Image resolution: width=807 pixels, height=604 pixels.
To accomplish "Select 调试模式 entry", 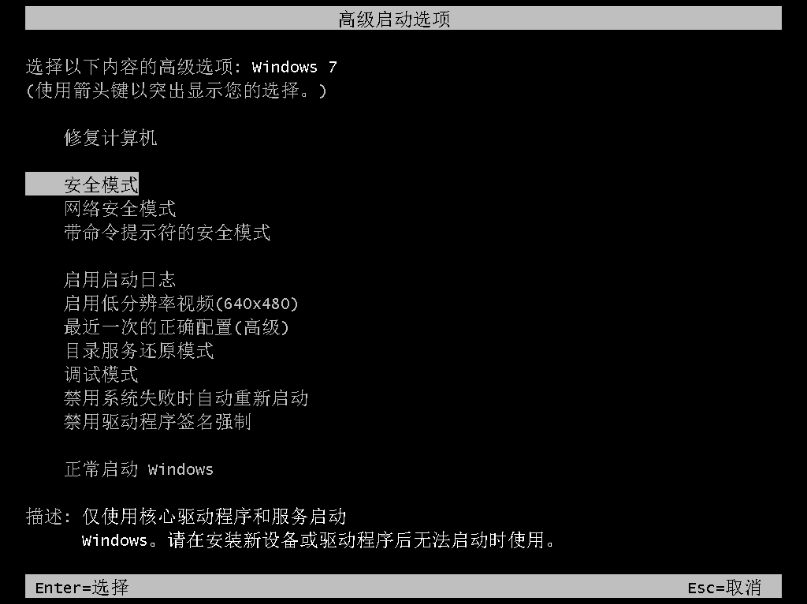I will (101, 375).
